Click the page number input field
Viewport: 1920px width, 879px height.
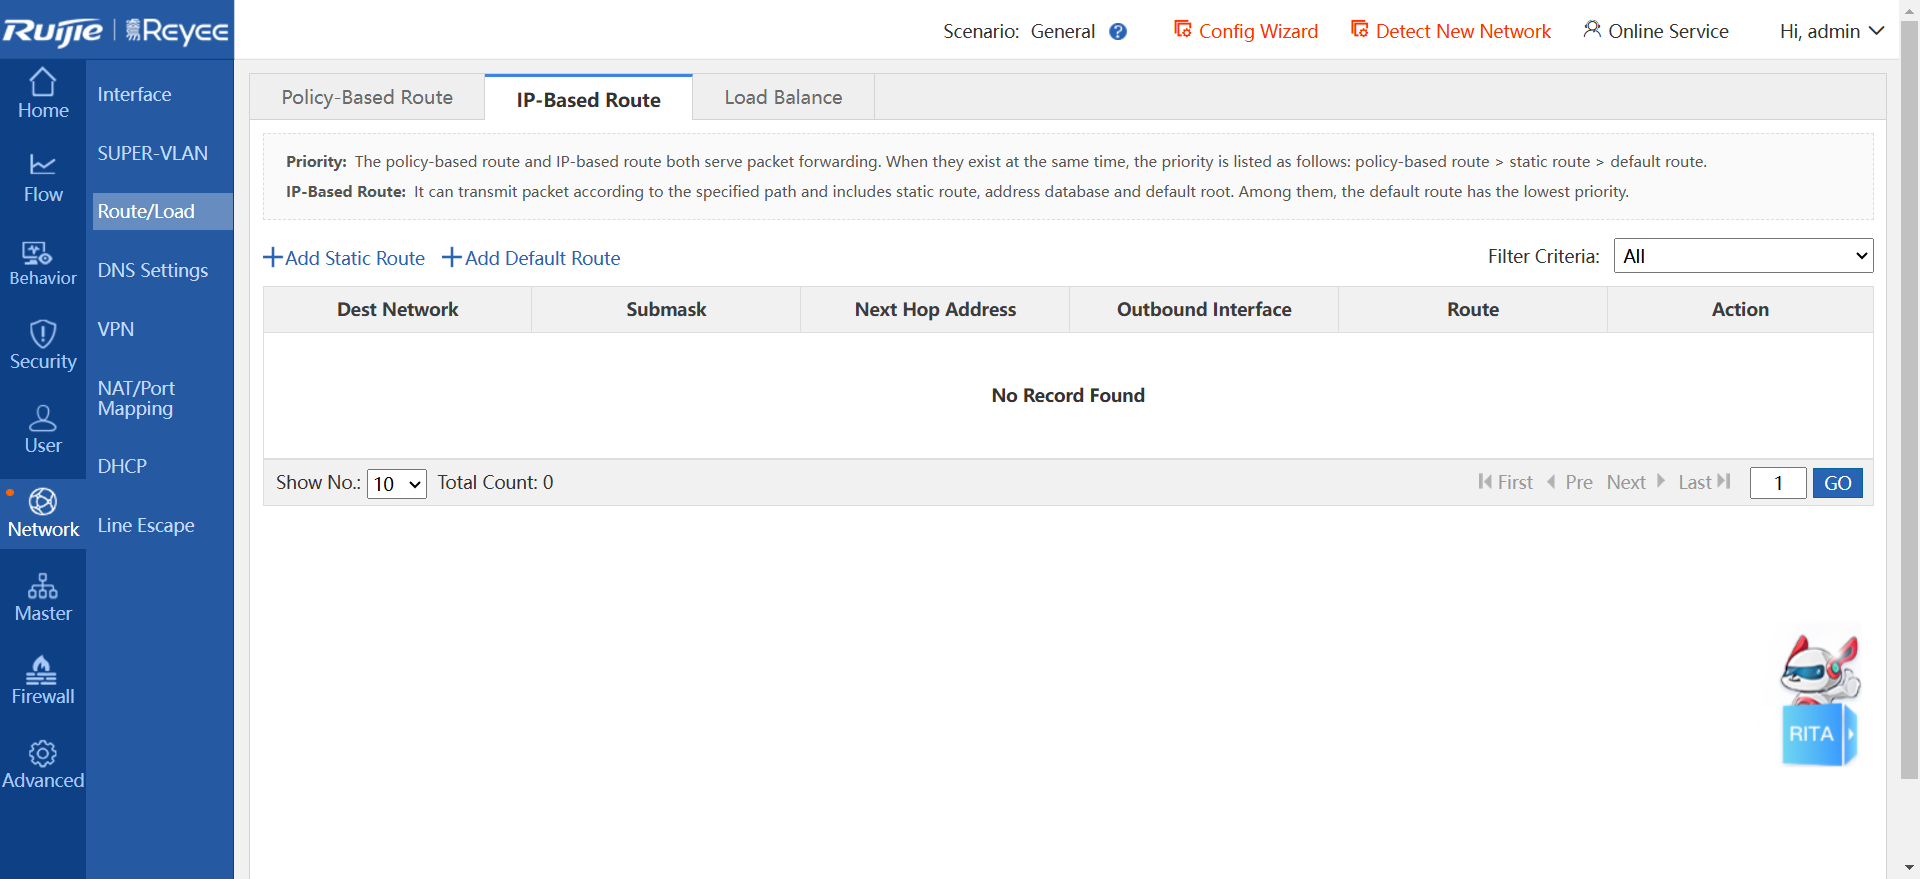[x=1777, y=483]
